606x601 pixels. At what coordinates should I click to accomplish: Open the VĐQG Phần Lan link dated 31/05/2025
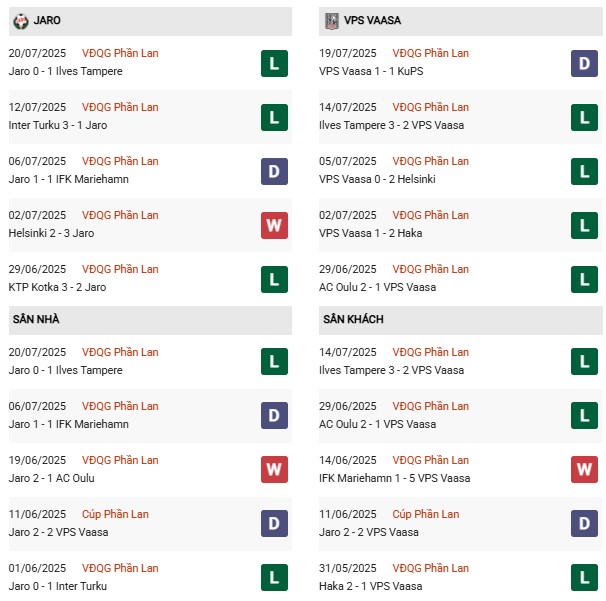(x=431, y=568)
